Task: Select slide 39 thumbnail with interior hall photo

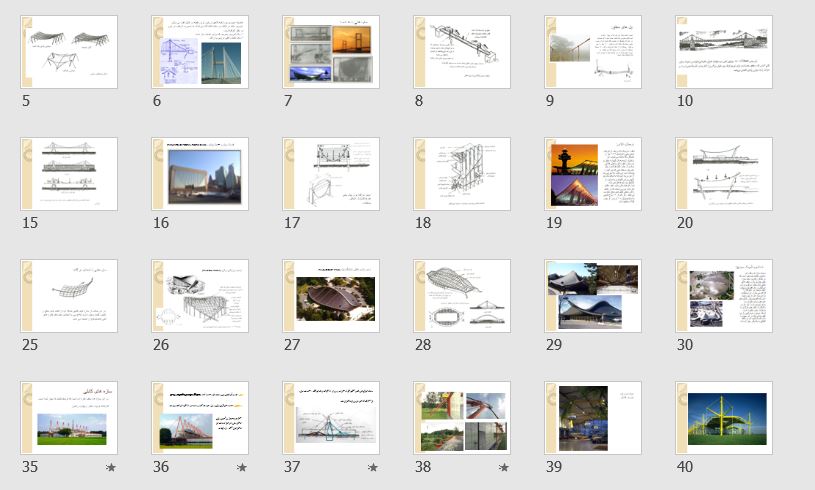Action: coord(593,418)
